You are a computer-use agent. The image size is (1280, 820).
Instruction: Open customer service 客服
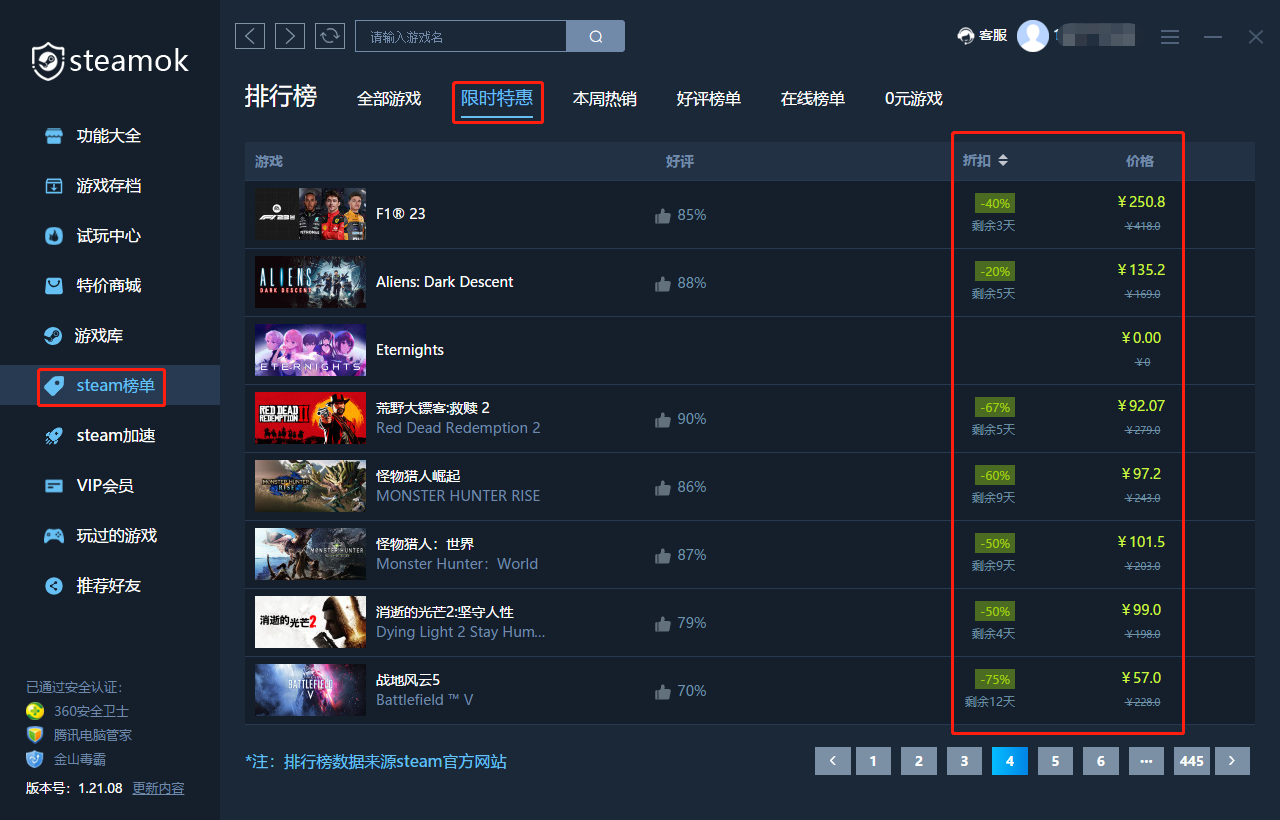click(982, 36)
